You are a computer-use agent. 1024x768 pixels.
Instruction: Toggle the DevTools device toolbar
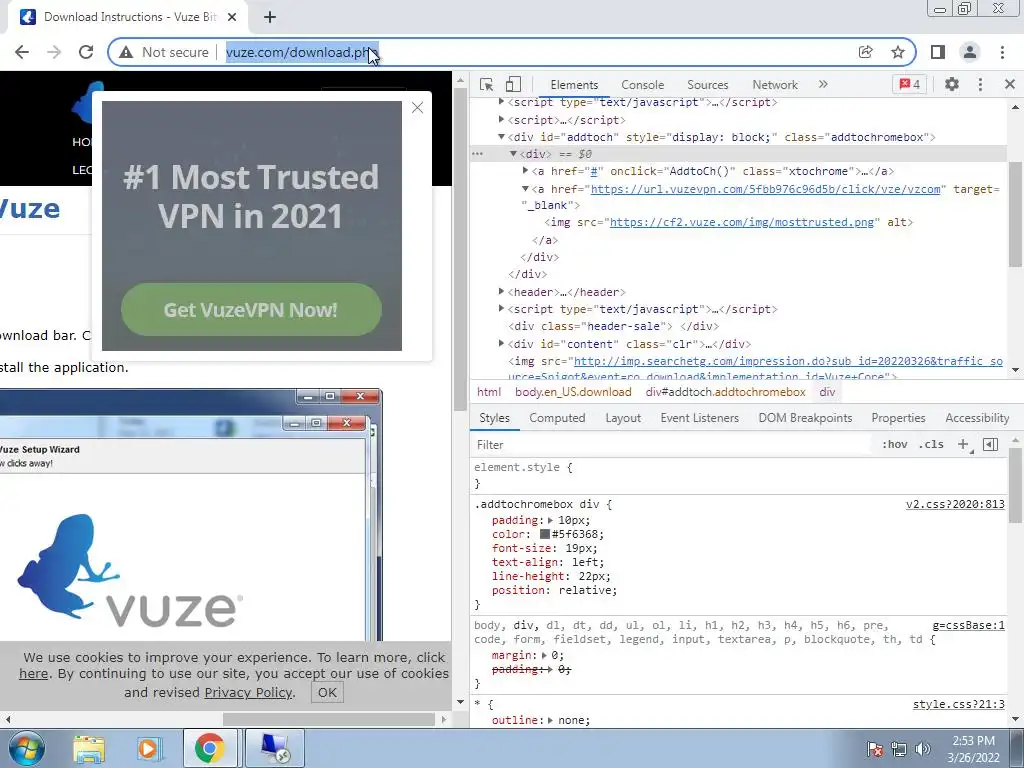[x=513, y=84]
